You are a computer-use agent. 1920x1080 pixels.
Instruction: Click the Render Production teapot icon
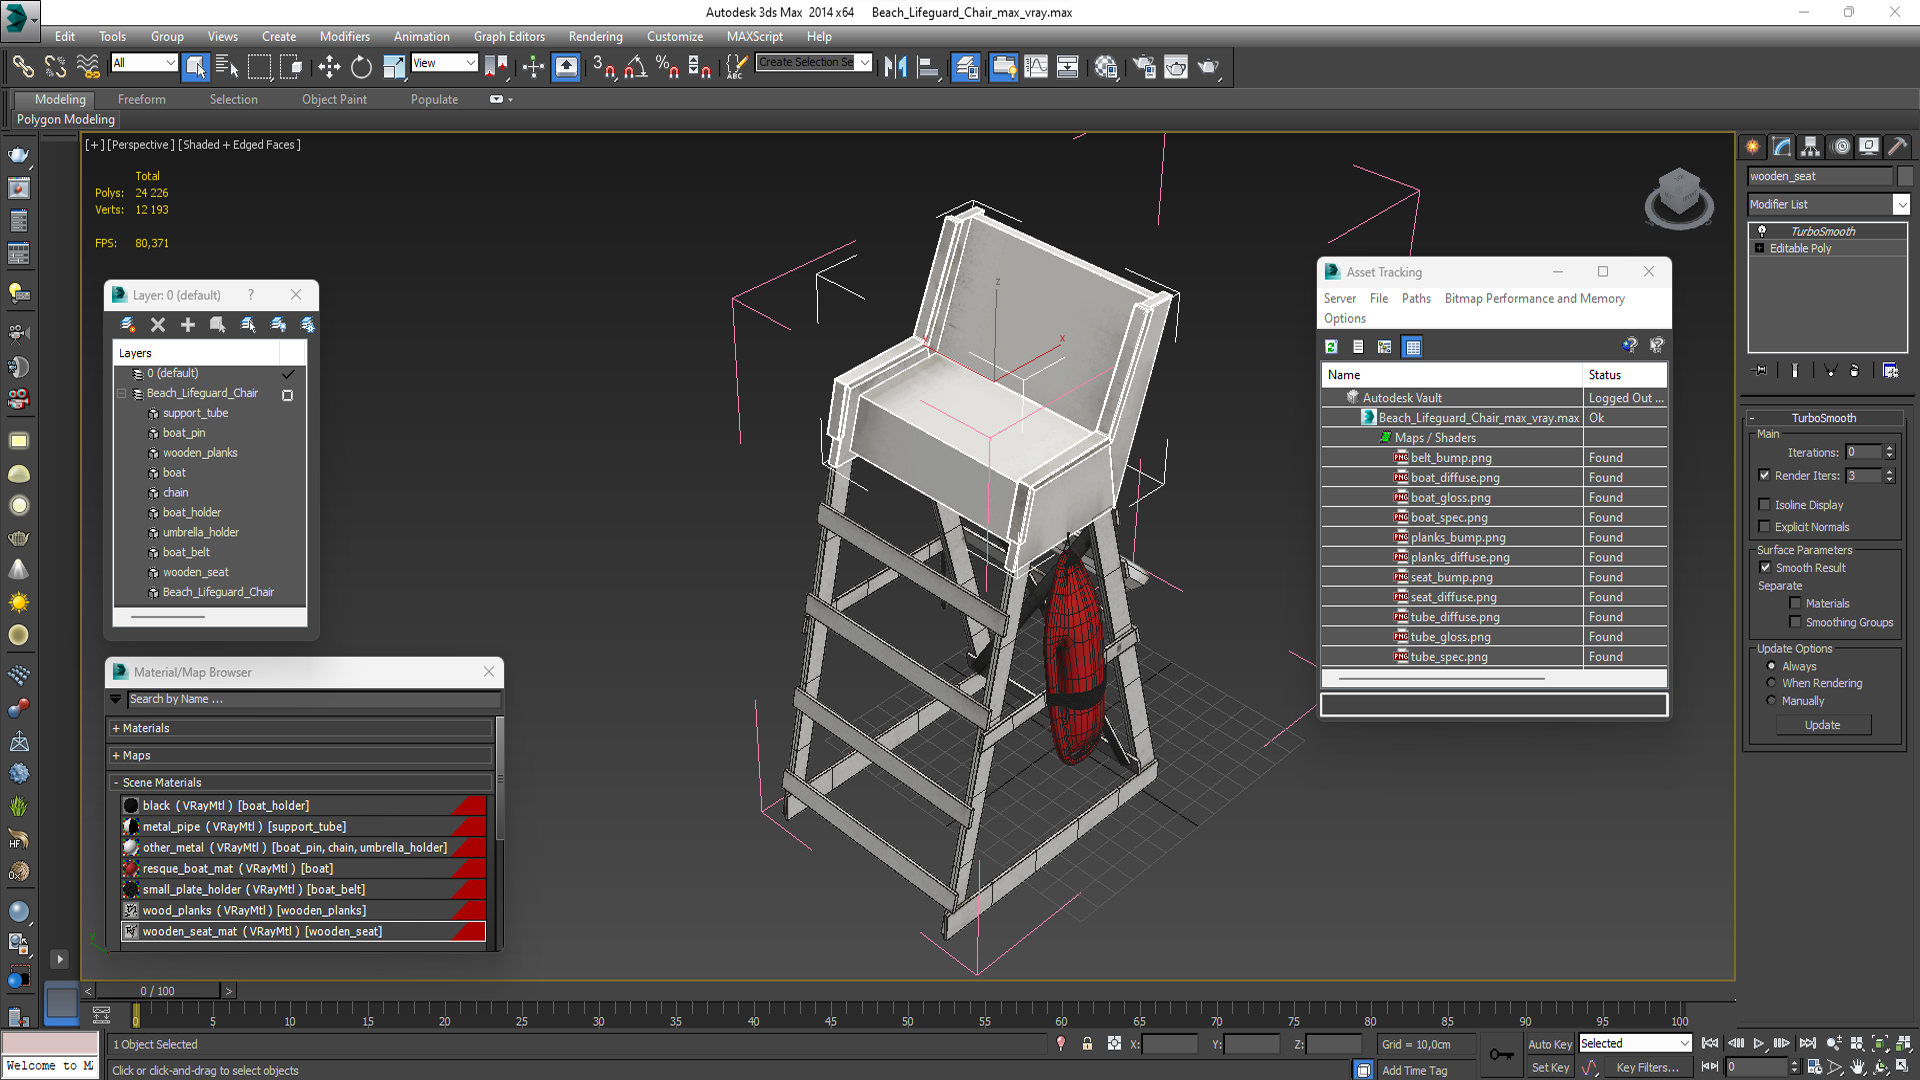pos(1208,67)
